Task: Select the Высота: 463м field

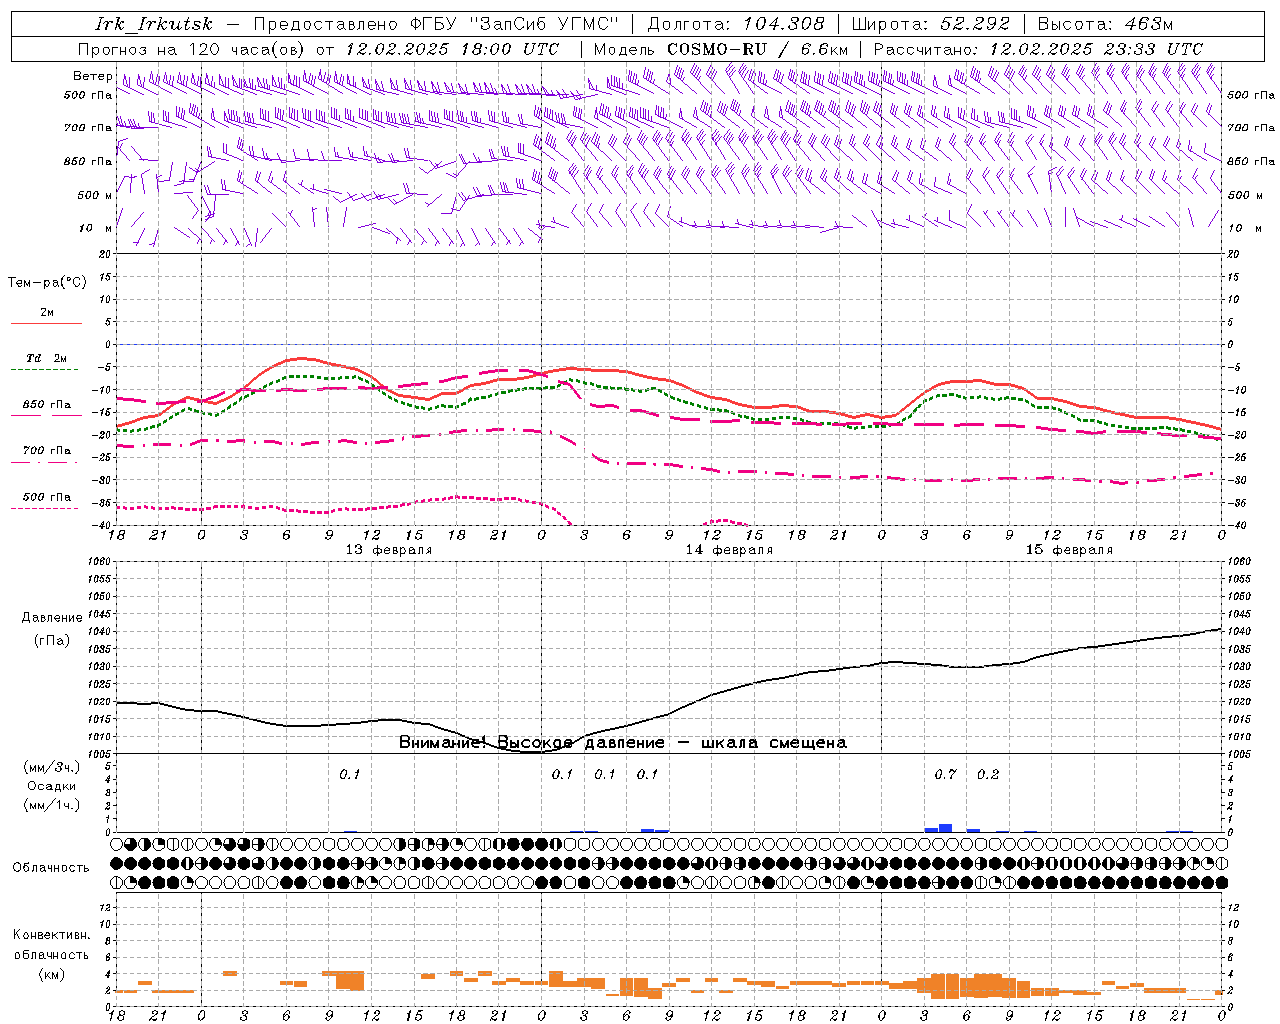Action: click(x=1105, y=24)
